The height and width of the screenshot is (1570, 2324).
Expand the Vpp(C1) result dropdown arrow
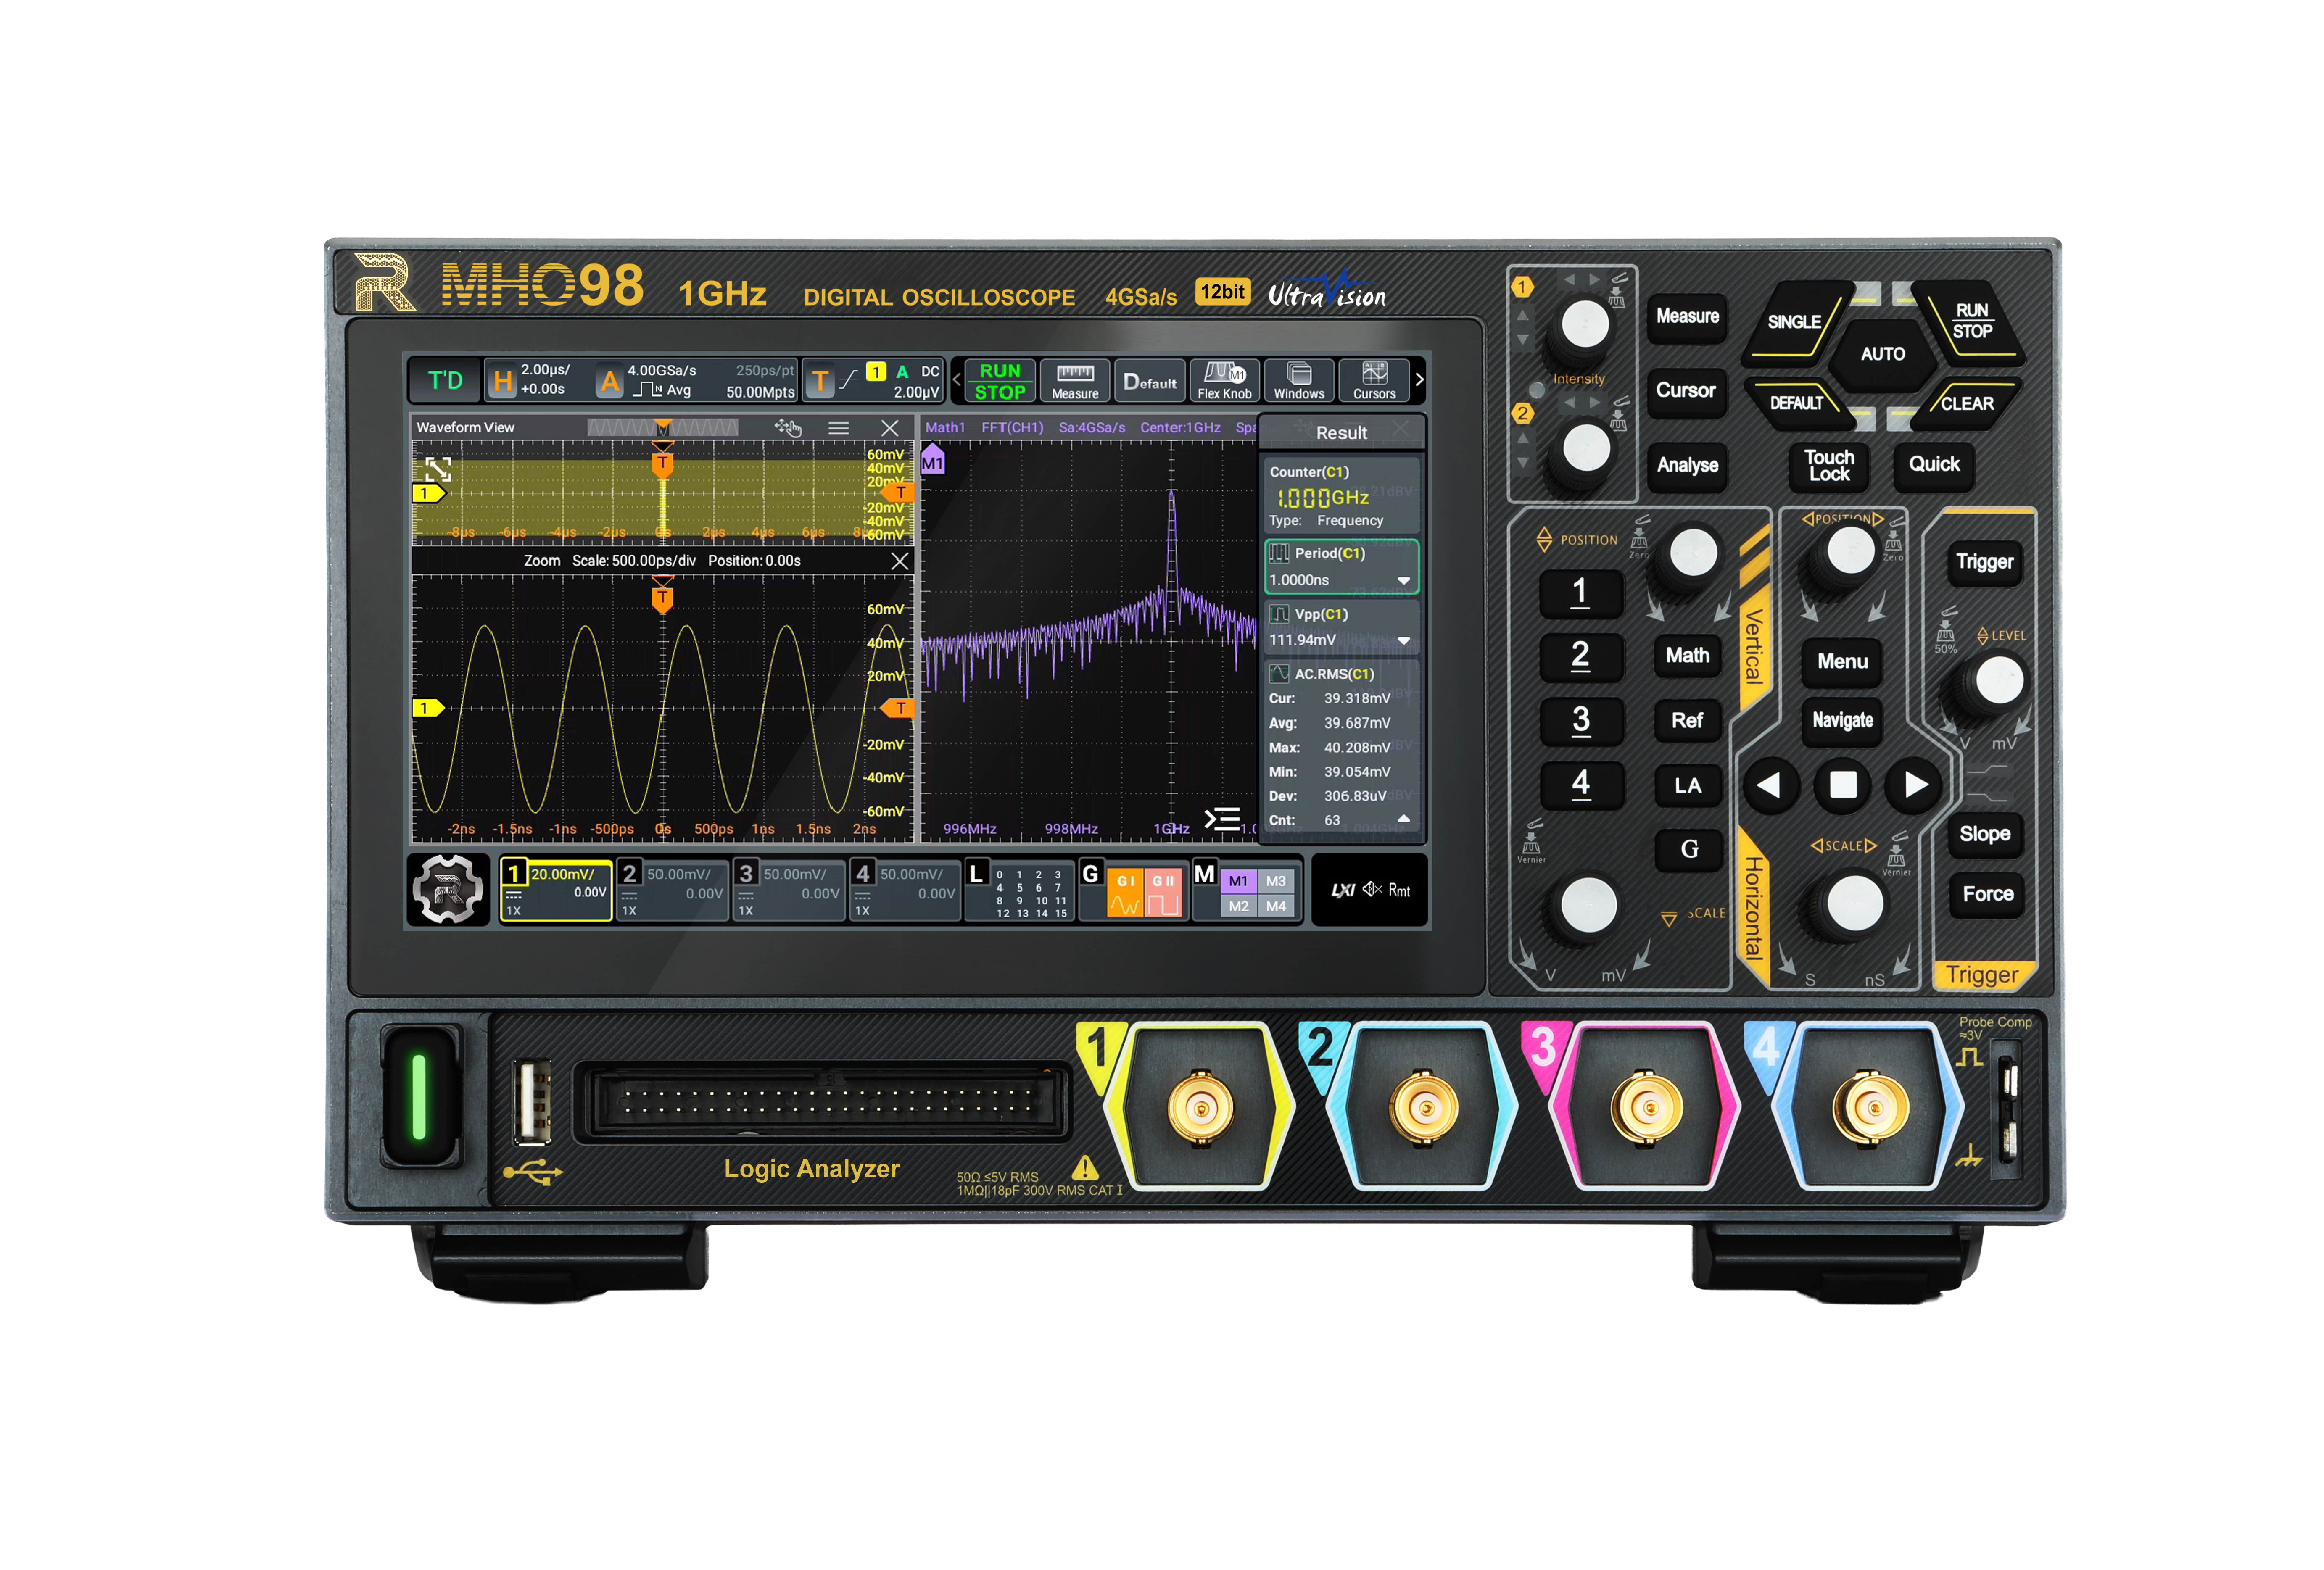point(1404,641)
